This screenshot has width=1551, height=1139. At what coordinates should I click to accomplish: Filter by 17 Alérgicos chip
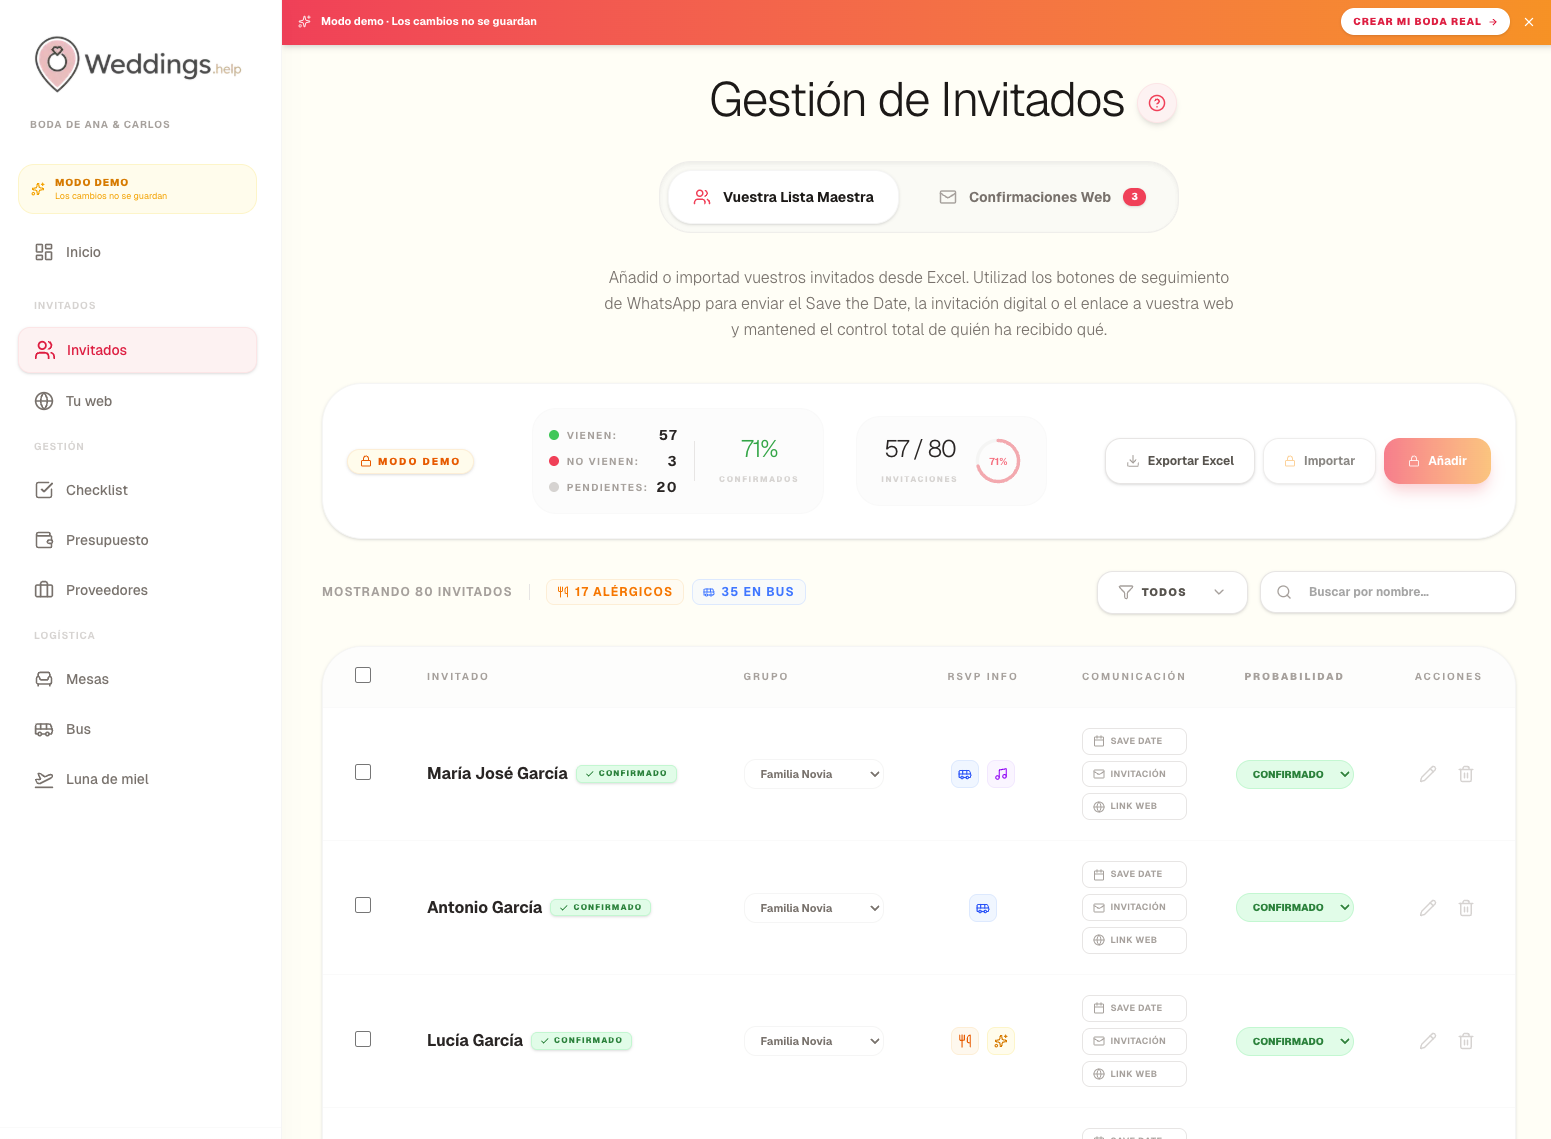click(615, 592)
